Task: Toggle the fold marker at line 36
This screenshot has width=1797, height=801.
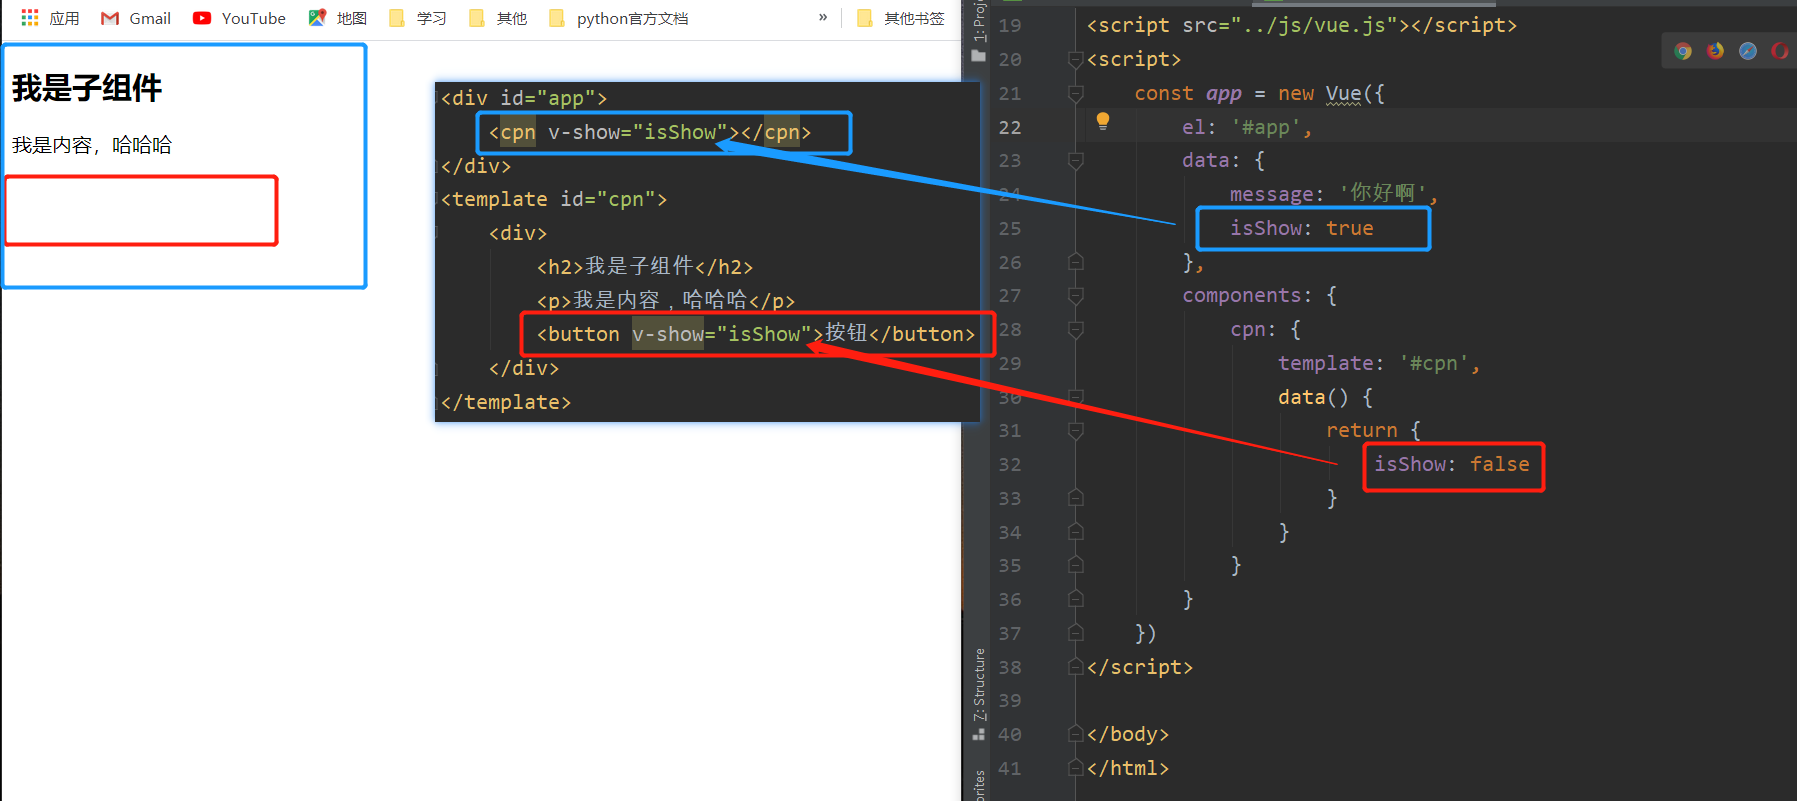Action: (x=1076, y=599)
